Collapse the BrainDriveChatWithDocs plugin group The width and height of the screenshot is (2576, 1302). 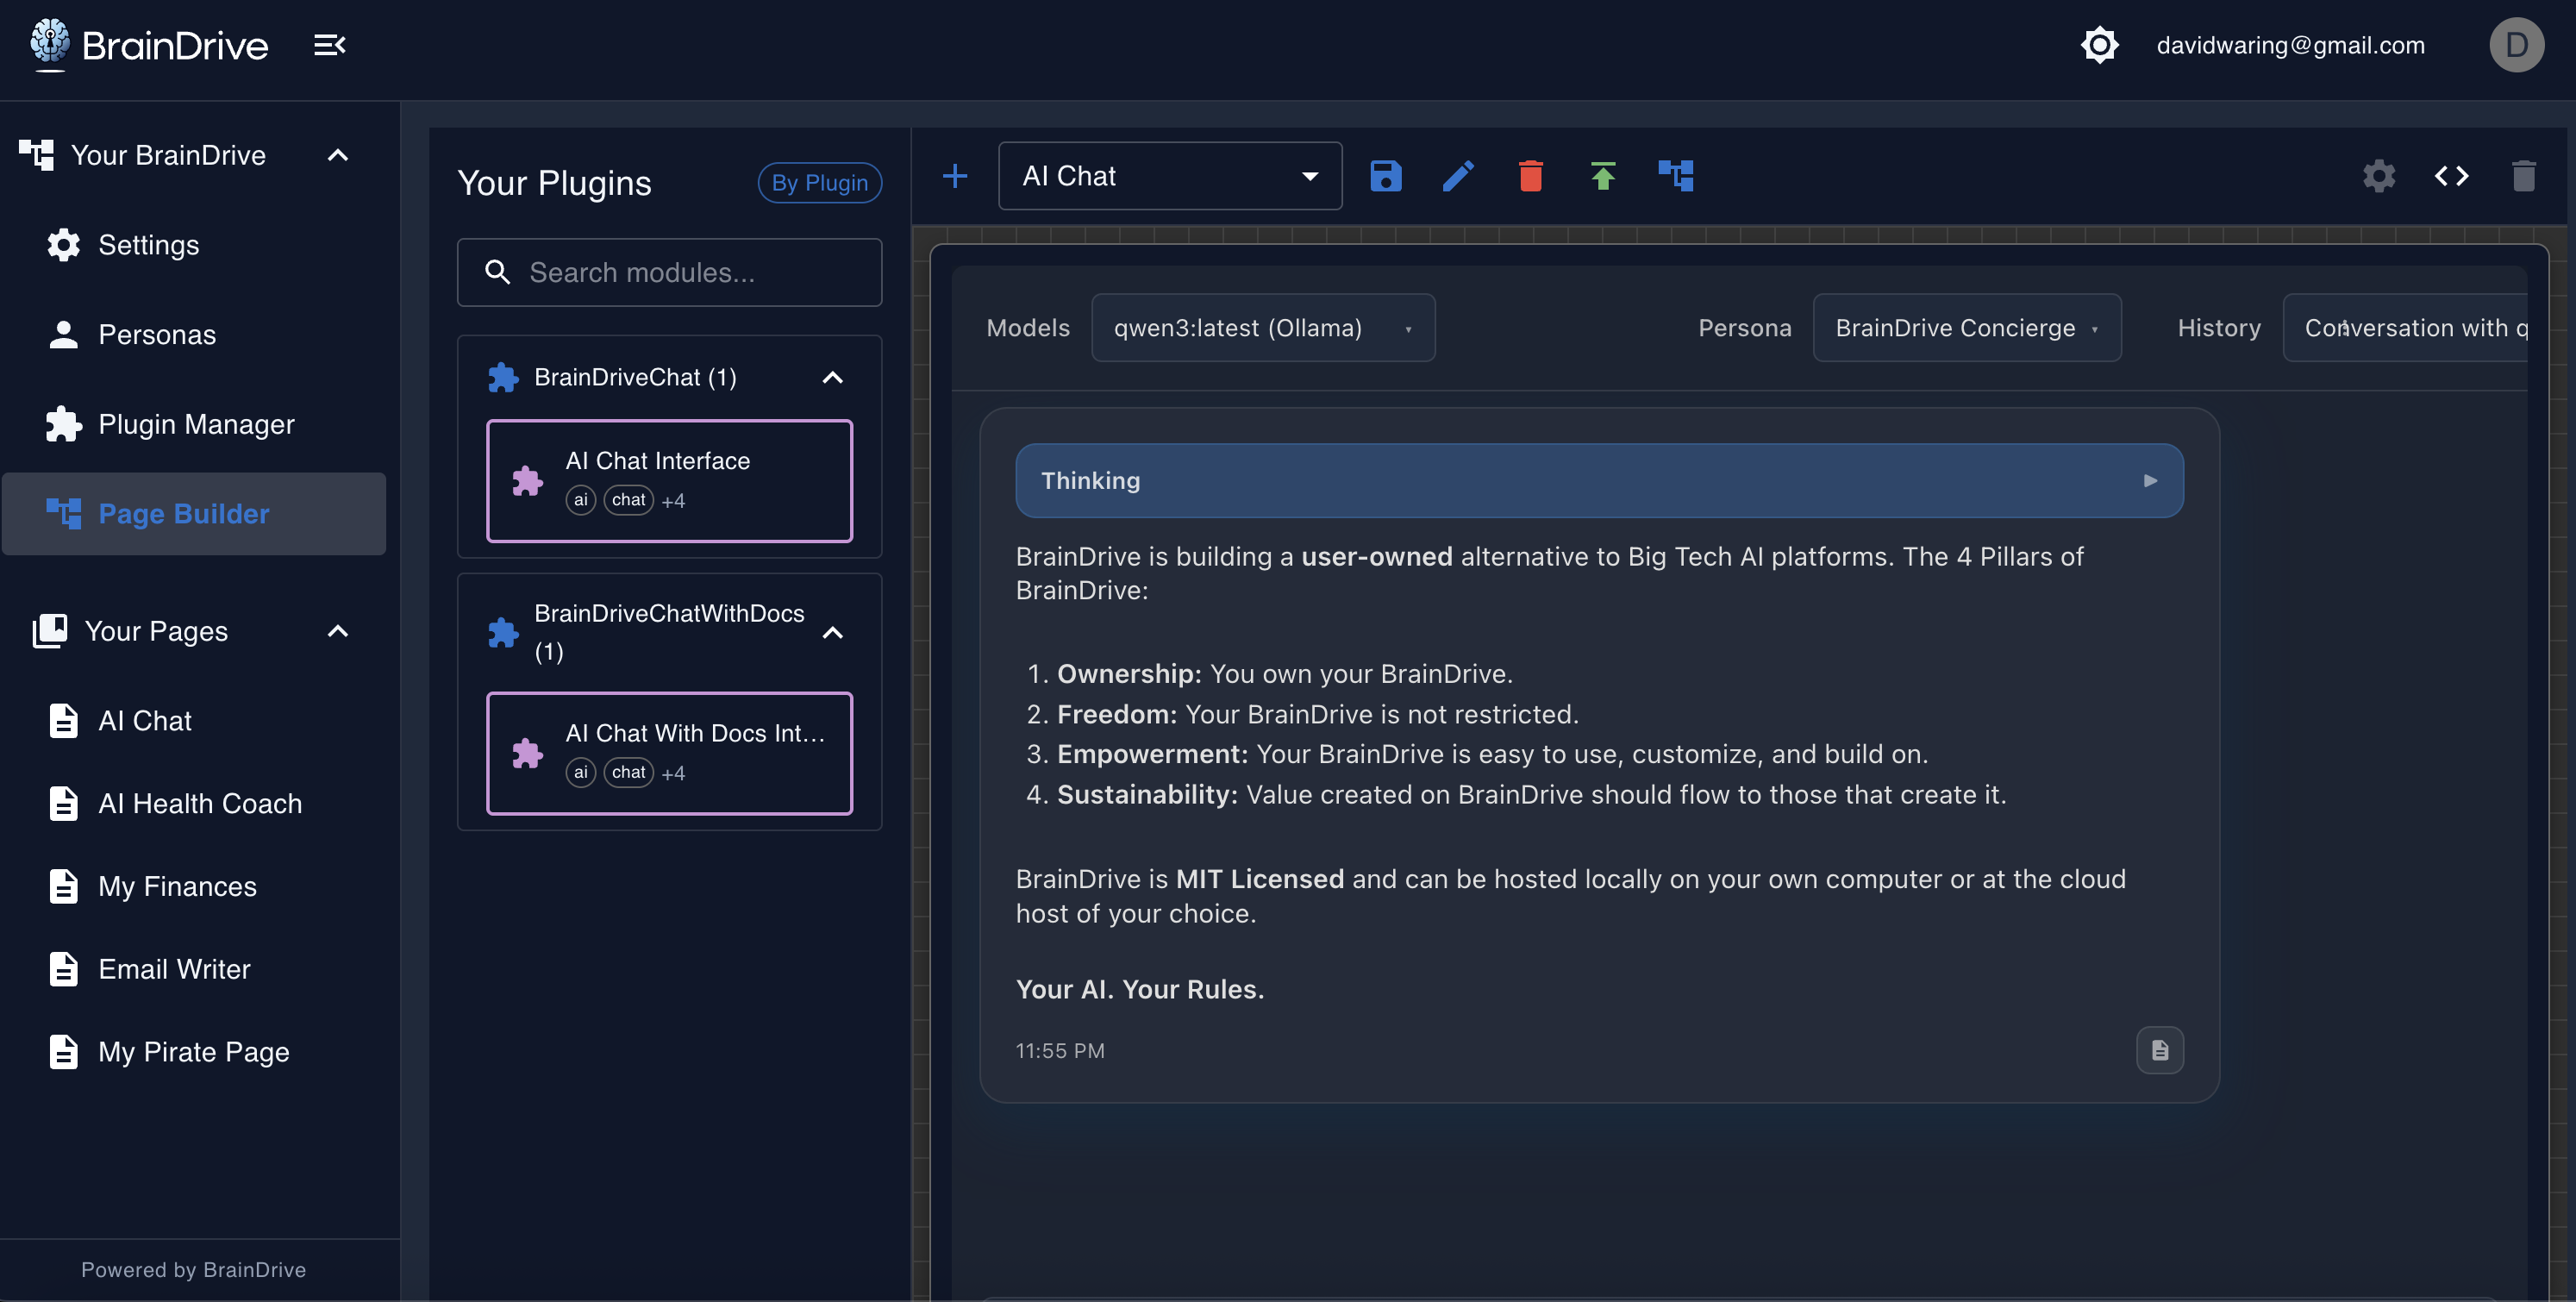pyautogui.click(x=832, y=633)
